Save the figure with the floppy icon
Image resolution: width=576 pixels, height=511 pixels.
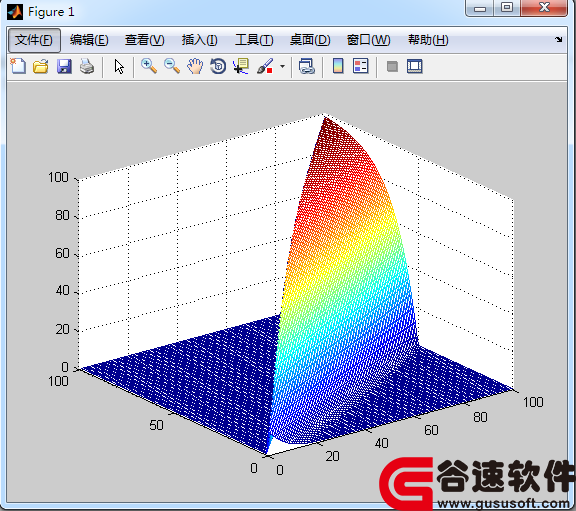pyautogui.click(x=64, y=66)
